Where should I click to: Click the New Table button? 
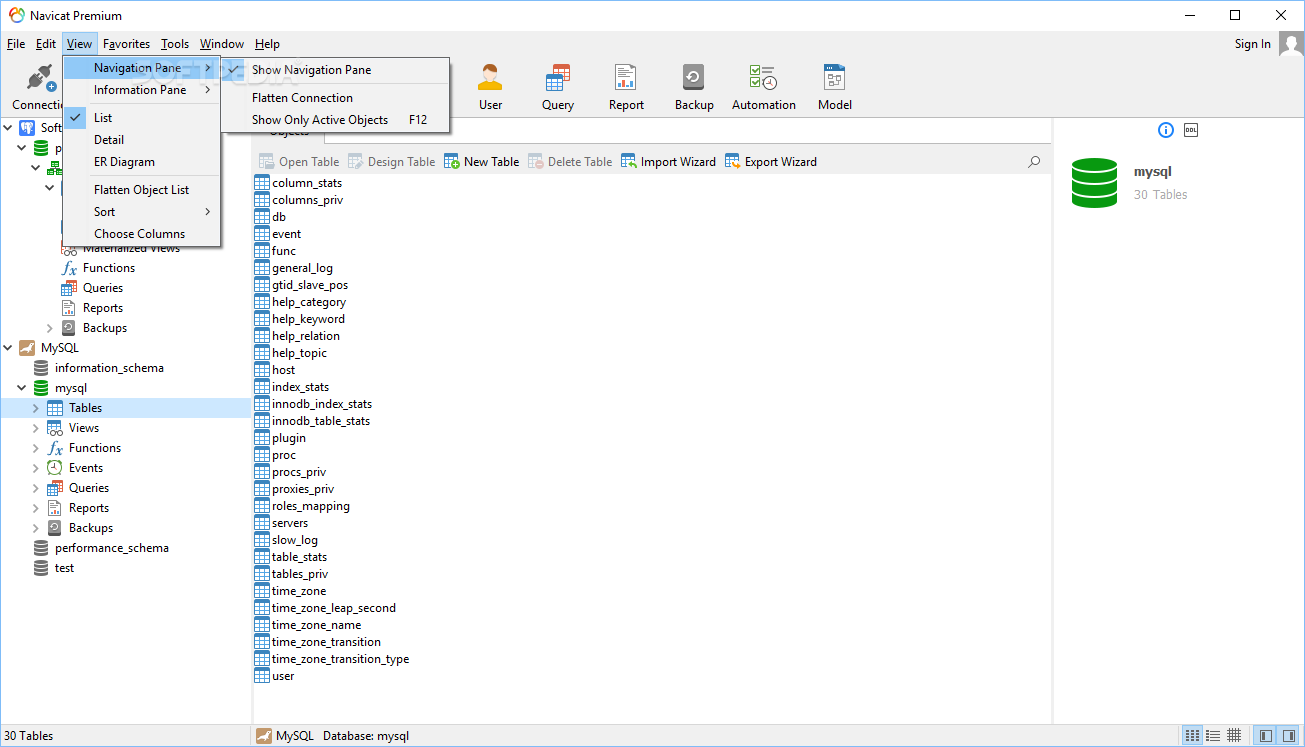(482, 161)
